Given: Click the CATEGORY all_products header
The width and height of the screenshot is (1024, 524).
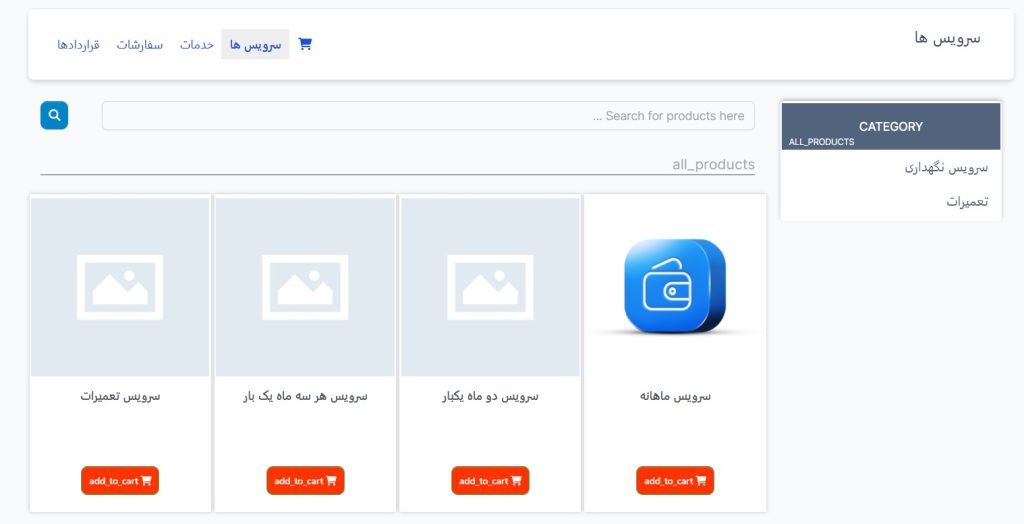Looking at the screenshot, I should (x=890, y=127).
